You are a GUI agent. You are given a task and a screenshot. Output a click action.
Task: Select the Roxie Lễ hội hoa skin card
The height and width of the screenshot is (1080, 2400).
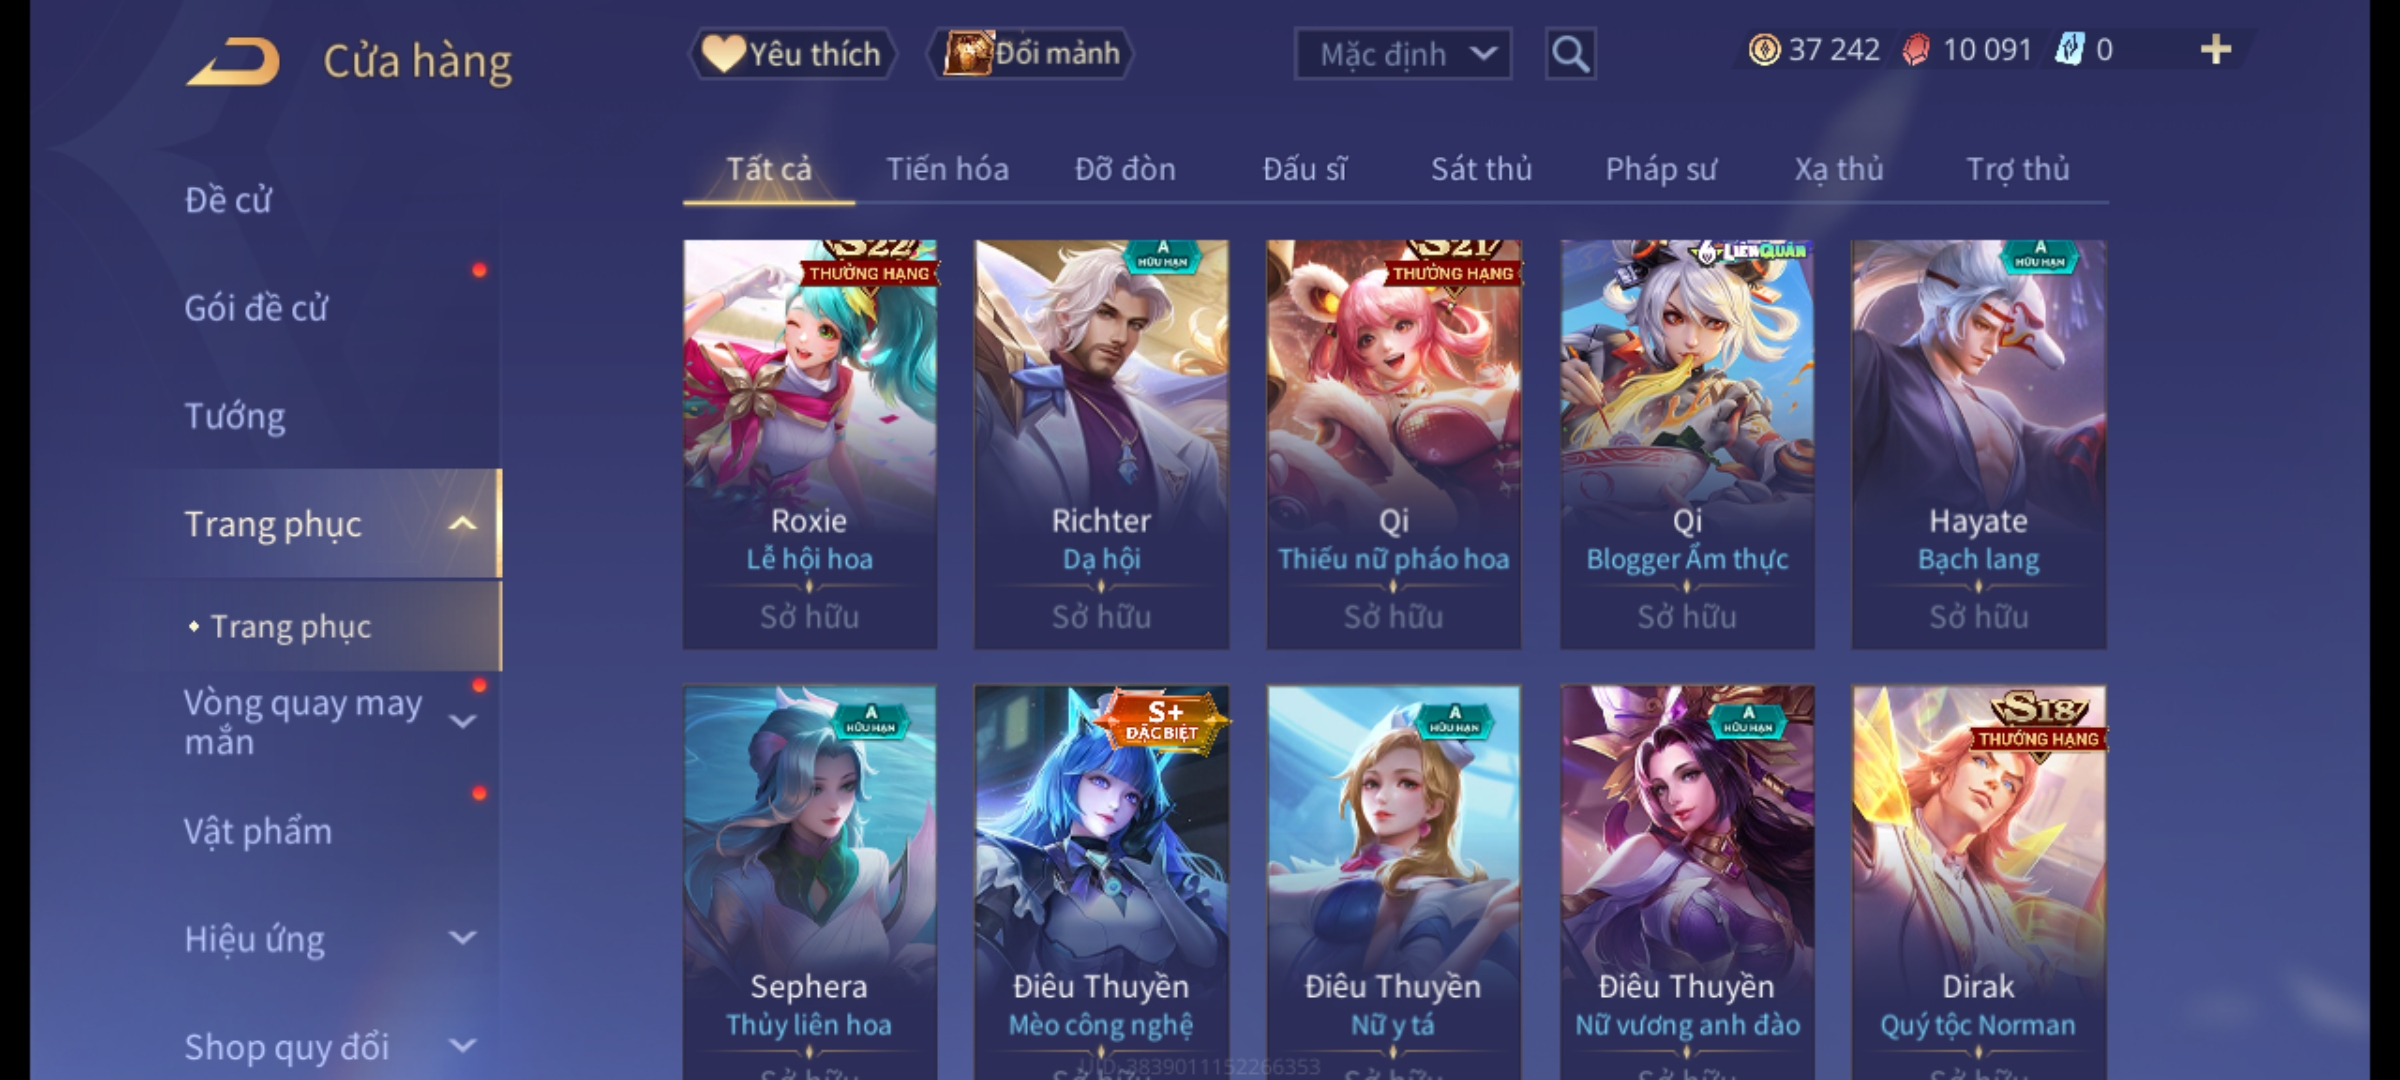pyautogui.click(x=810, y=444)
